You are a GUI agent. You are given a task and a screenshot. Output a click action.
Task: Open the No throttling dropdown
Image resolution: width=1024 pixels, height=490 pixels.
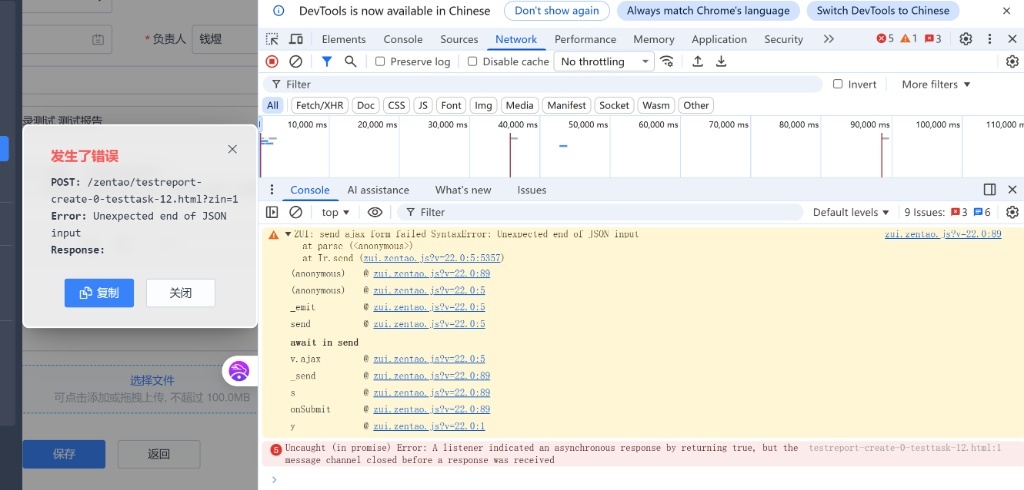click(602, 61)
